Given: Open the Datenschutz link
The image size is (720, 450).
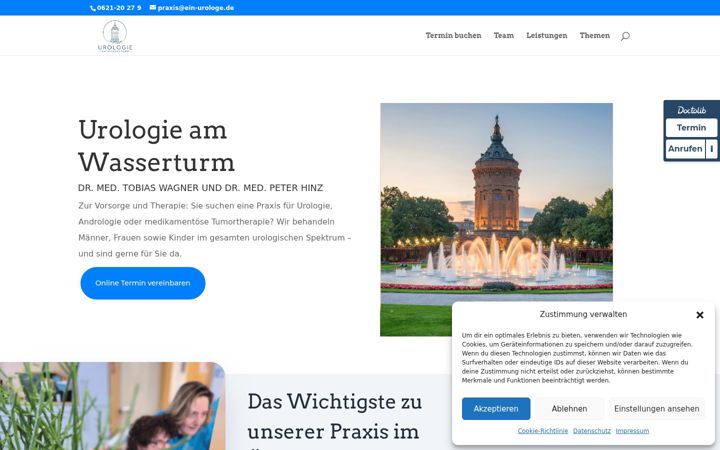Looking at the screenshot, I should tap(592, 431).
